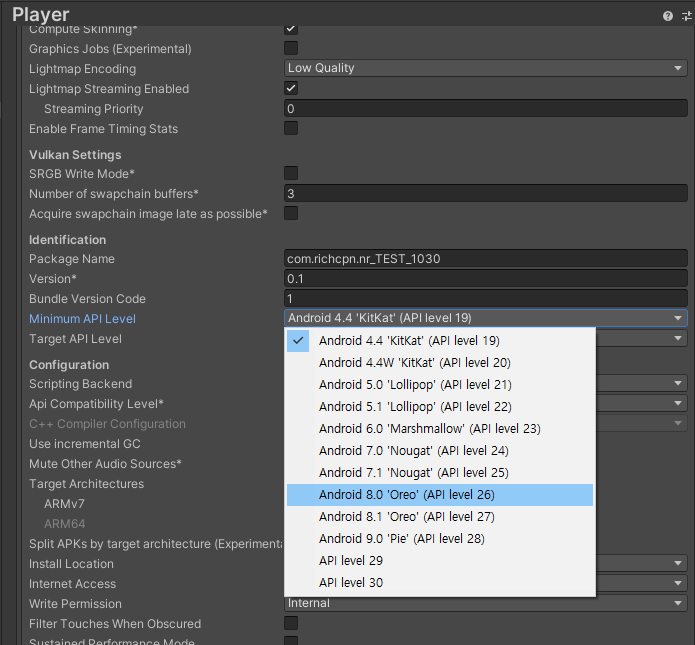Click the Write Permission label
Viewport: 695px width, 645px height.
75,604
